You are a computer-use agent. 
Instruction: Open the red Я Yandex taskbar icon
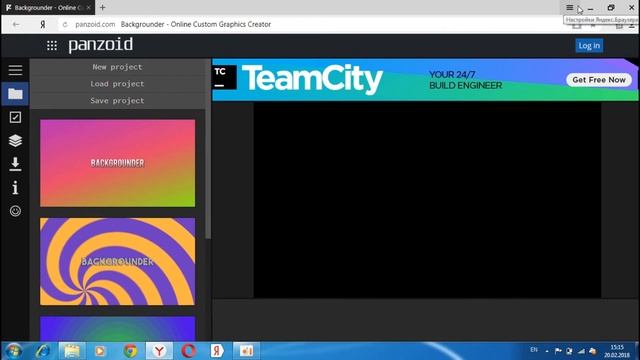click(217, 351)
